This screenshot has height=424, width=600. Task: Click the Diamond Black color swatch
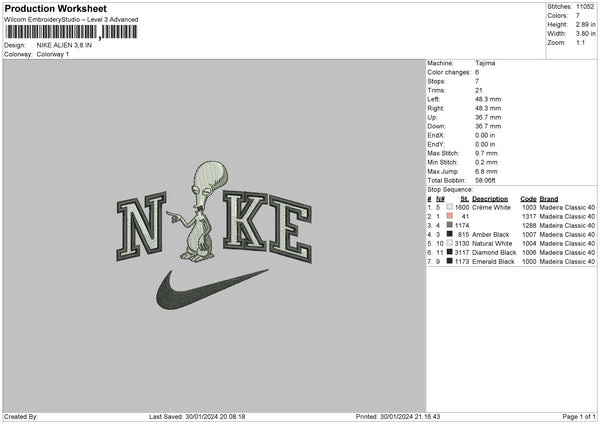(450, 252)
